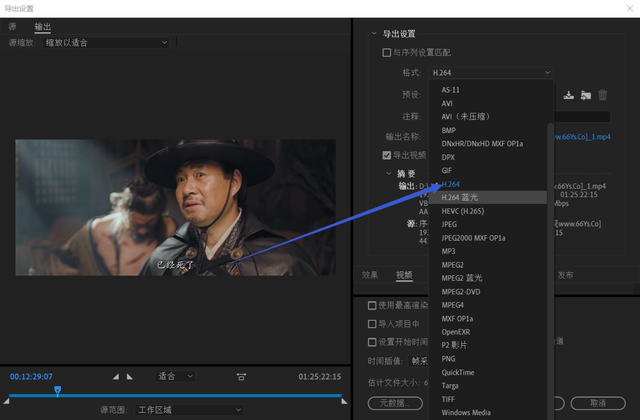Viewport: 640px width, 420px height.
Task: Click the current timecode 00:12:29:07
Action: click(31, 376)
